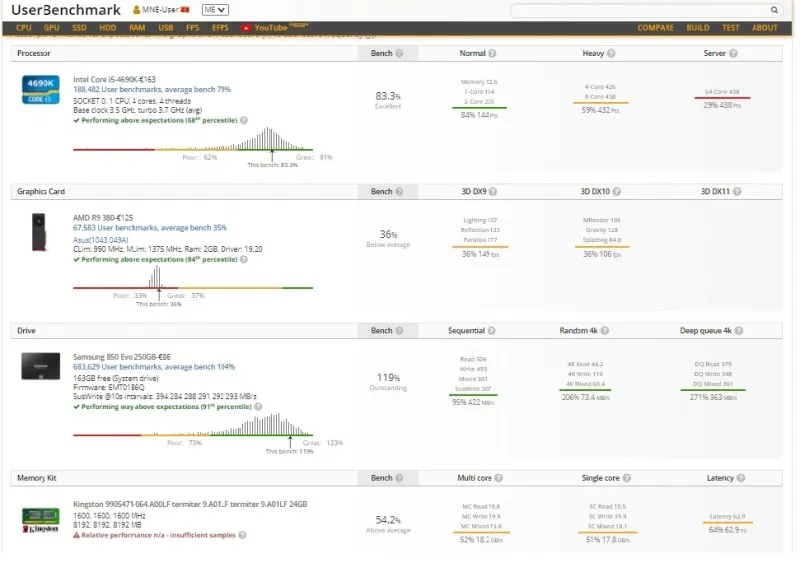Click the search magnifier icon

[x=774, y=10]
